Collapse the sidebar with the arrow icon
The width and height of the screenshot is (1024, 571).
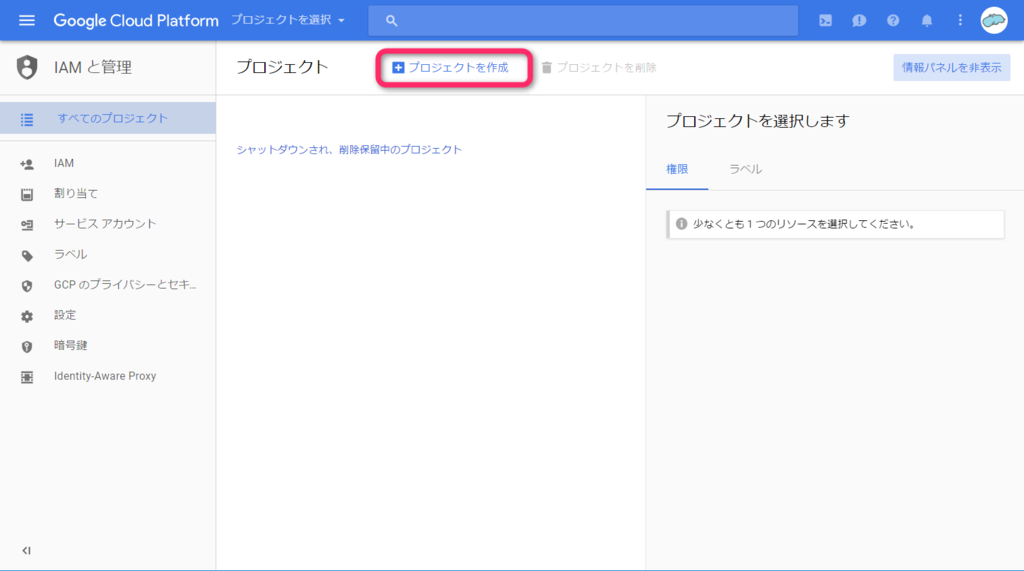tap(26, 551)
